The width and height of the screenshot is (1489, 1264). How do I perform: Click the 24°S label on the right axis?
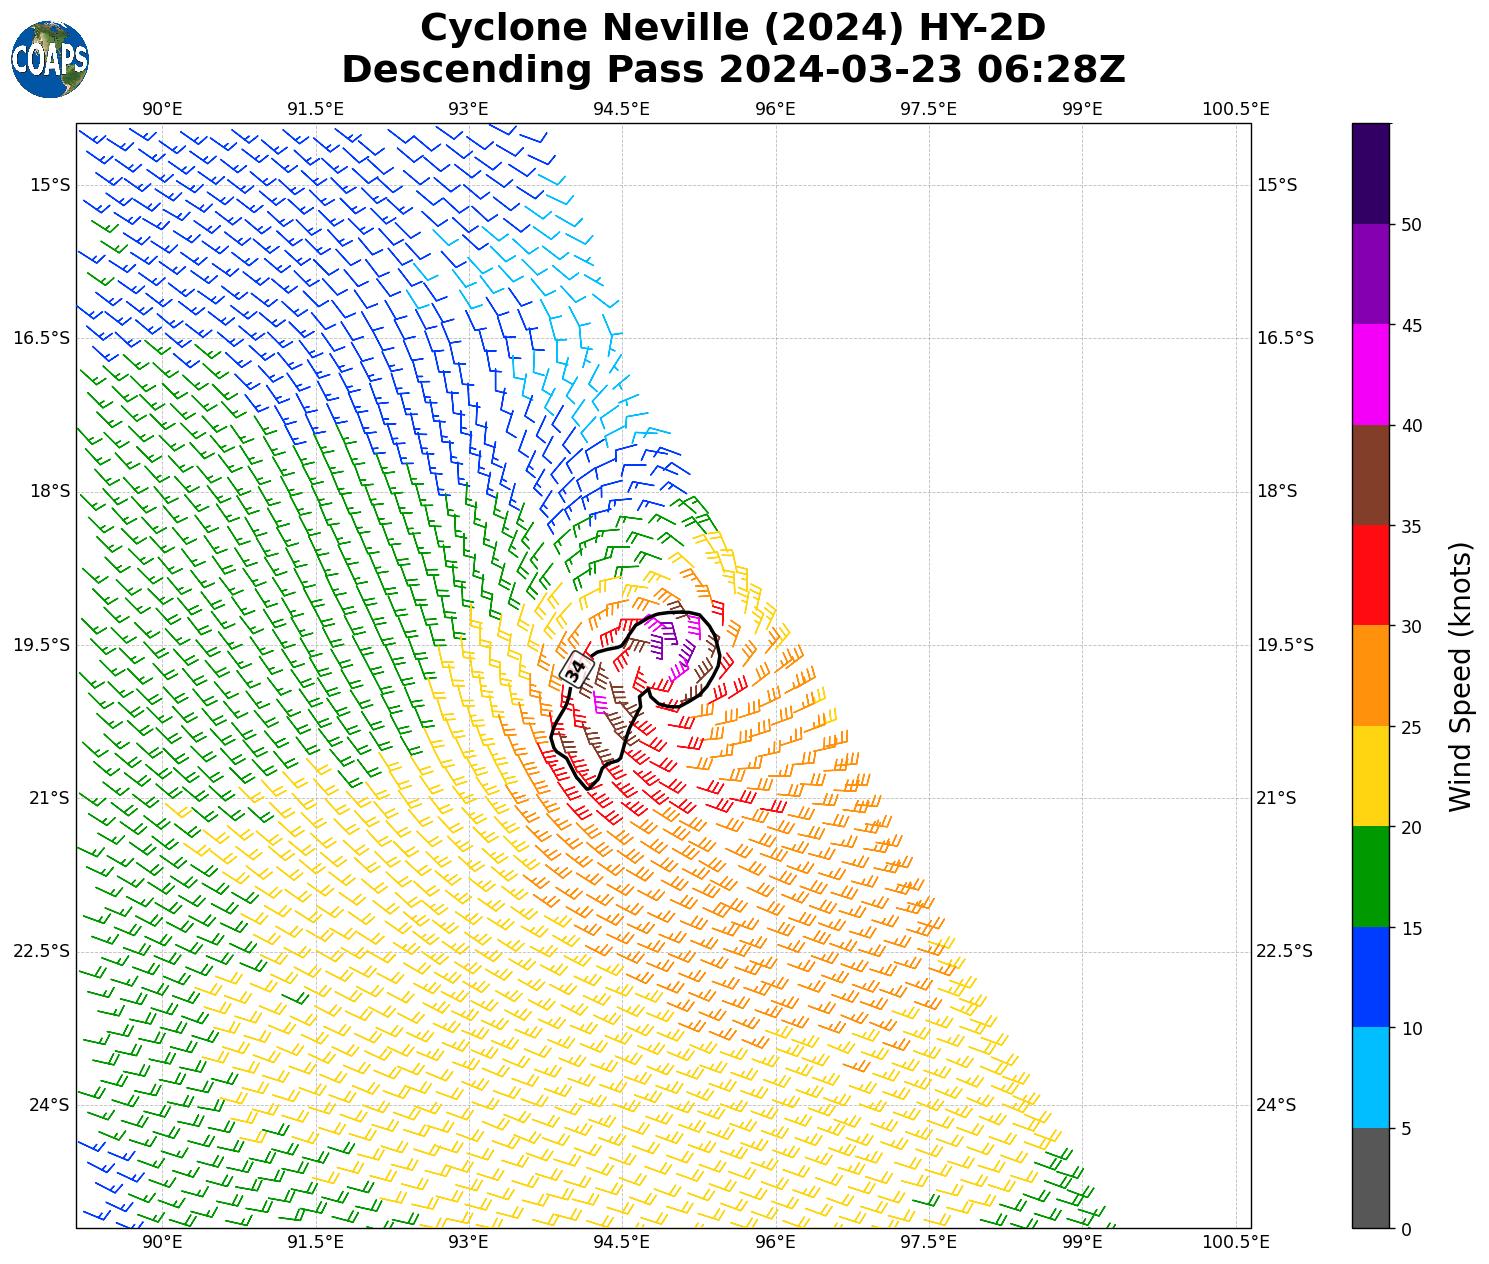coord(1276,1105)
